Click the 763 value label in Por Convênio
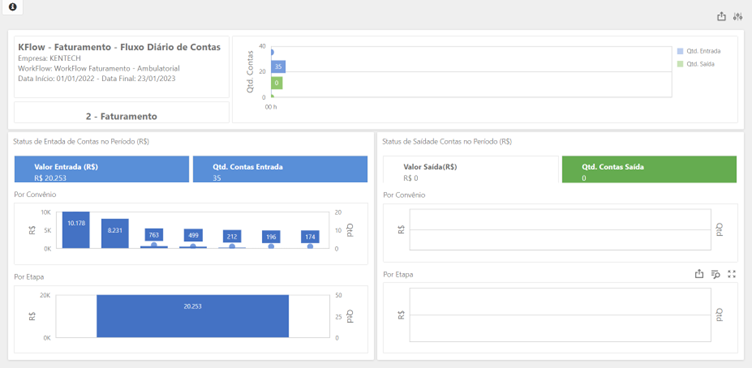The height and width of the screenshot is (368, 752). (x=154, y=235)
